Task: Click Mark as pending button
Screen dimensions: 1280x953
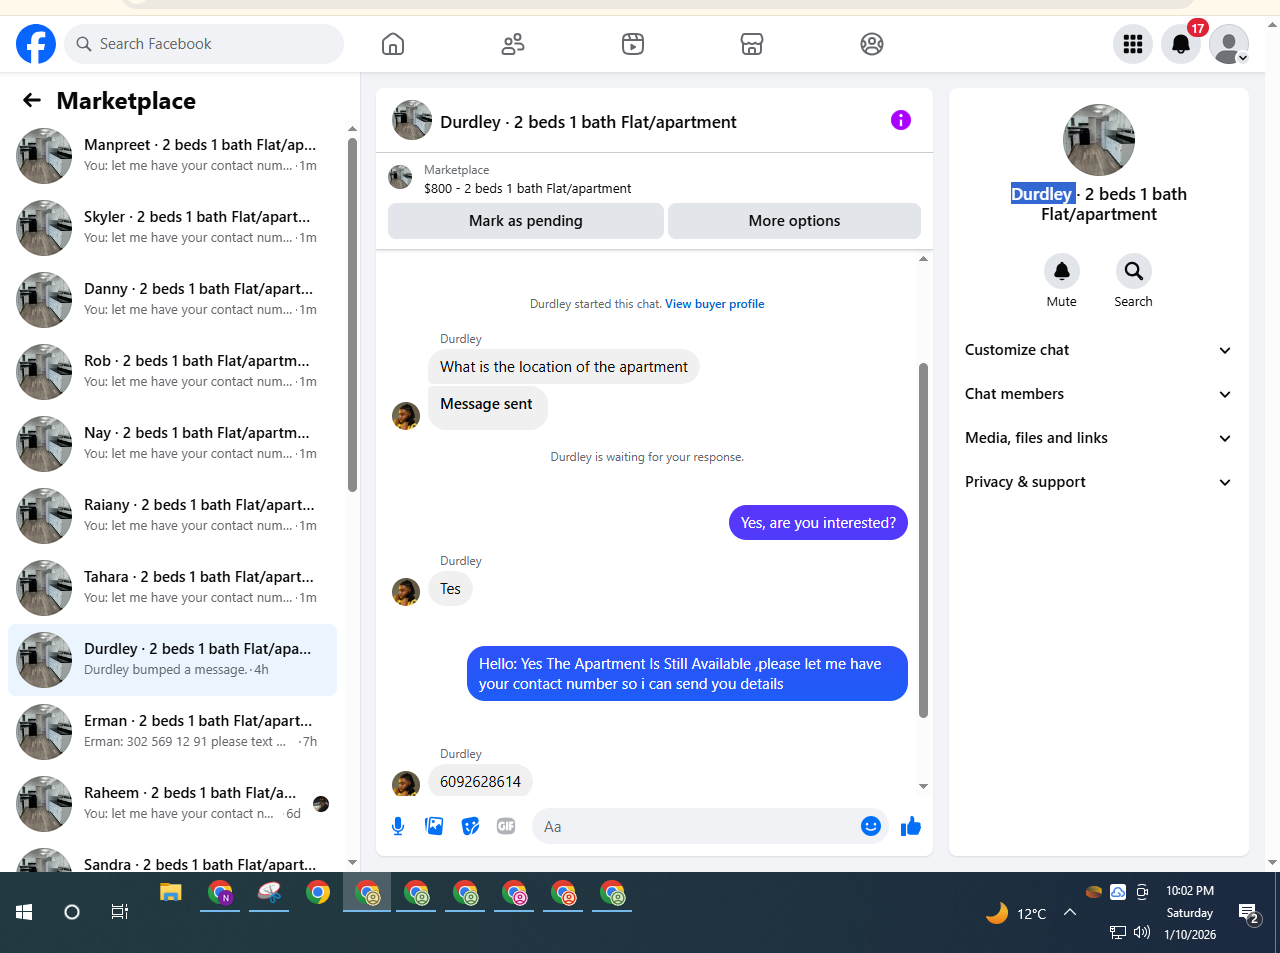Action: point(526,221)
